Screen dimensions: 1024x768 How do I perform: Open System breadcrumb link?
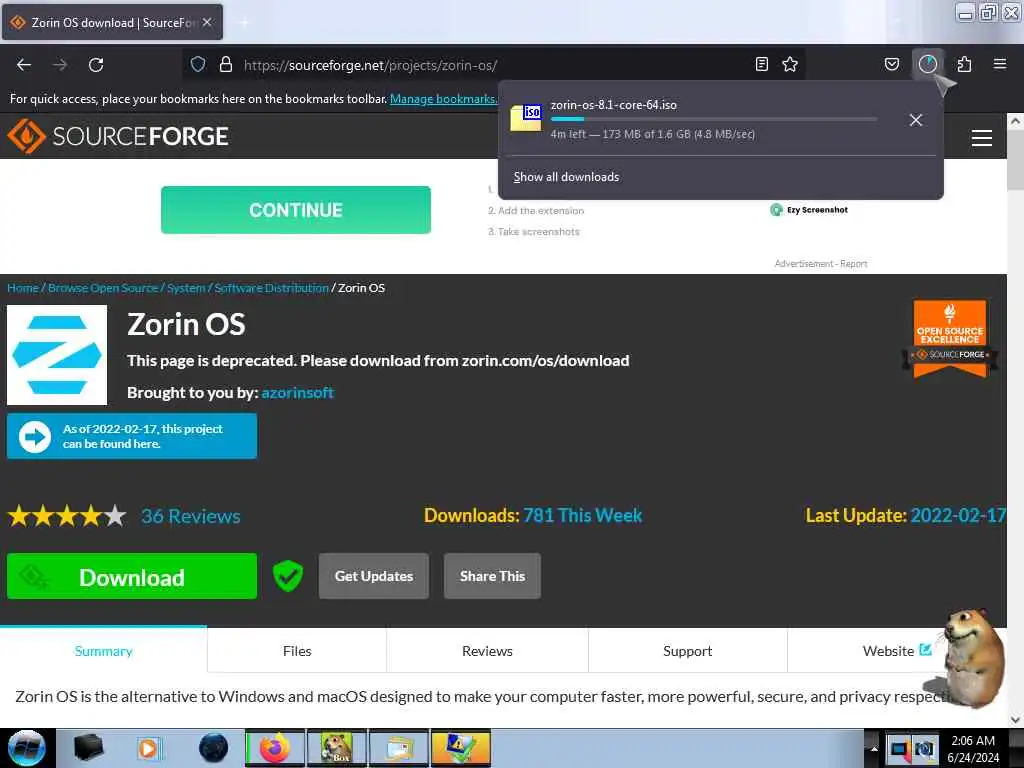[x=186, y=288]
